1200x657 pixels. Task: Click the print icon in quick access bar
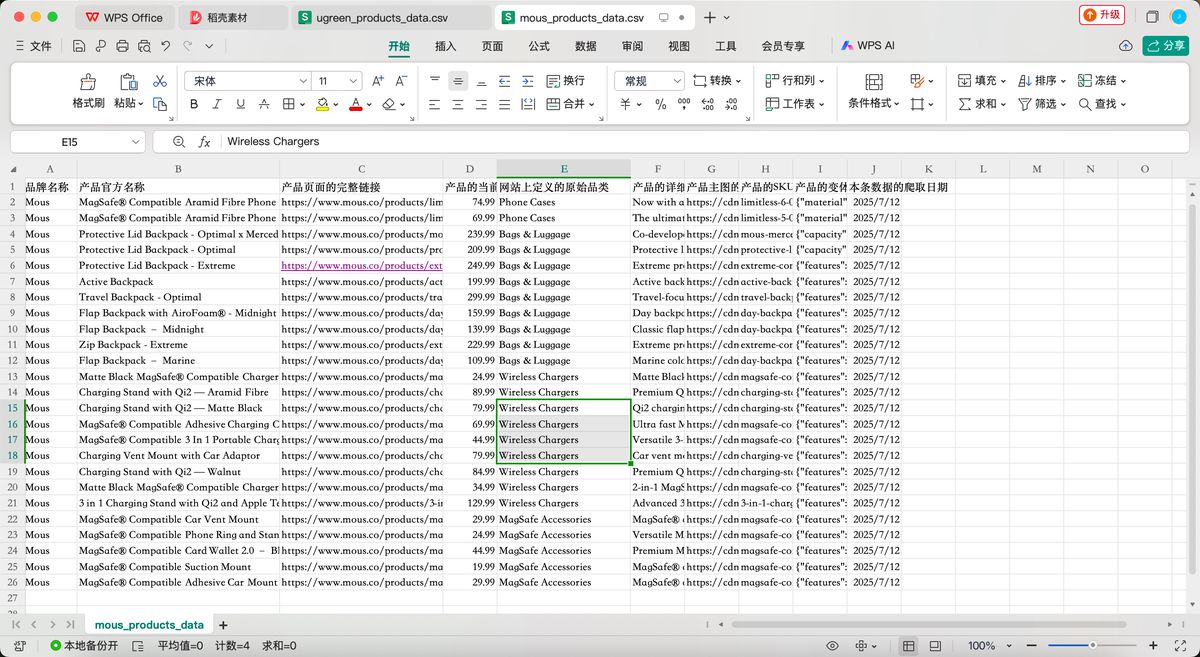[x=122, y=46]
